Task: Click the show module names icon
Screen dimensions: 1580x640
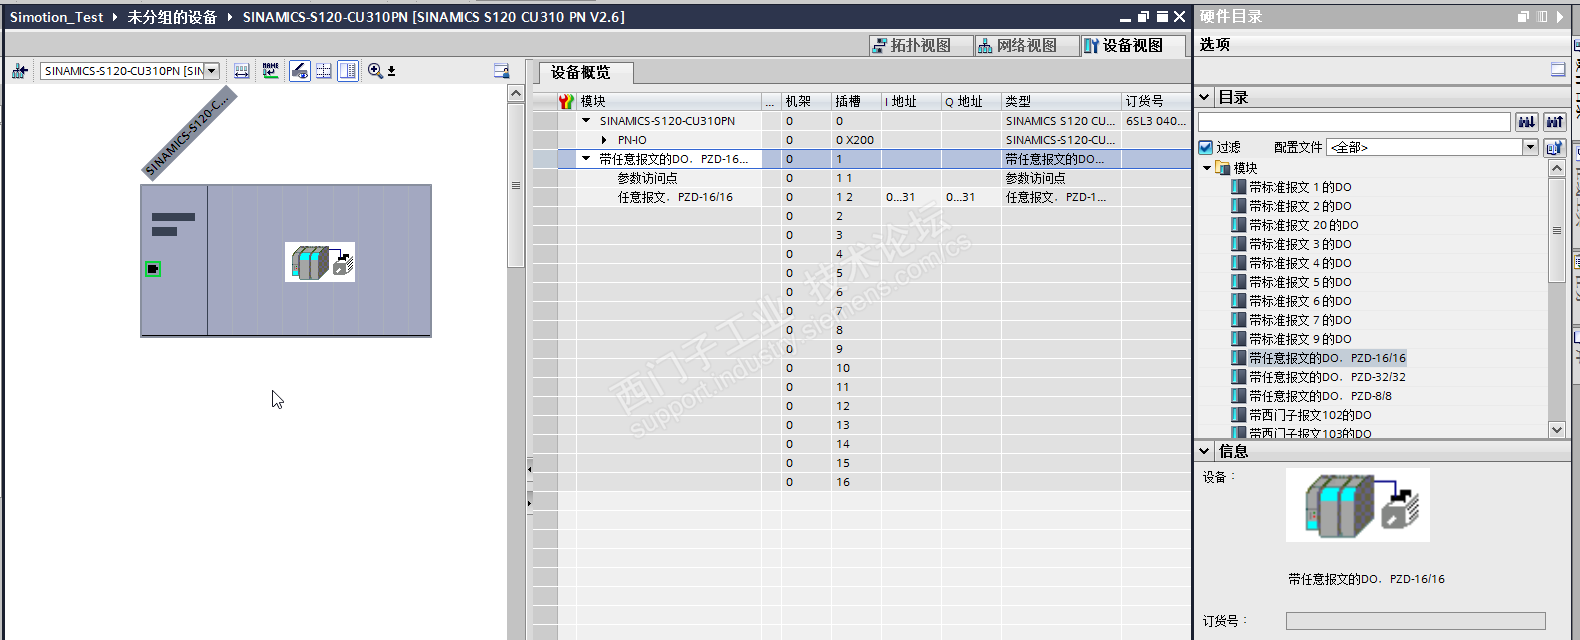Action: 271,71
